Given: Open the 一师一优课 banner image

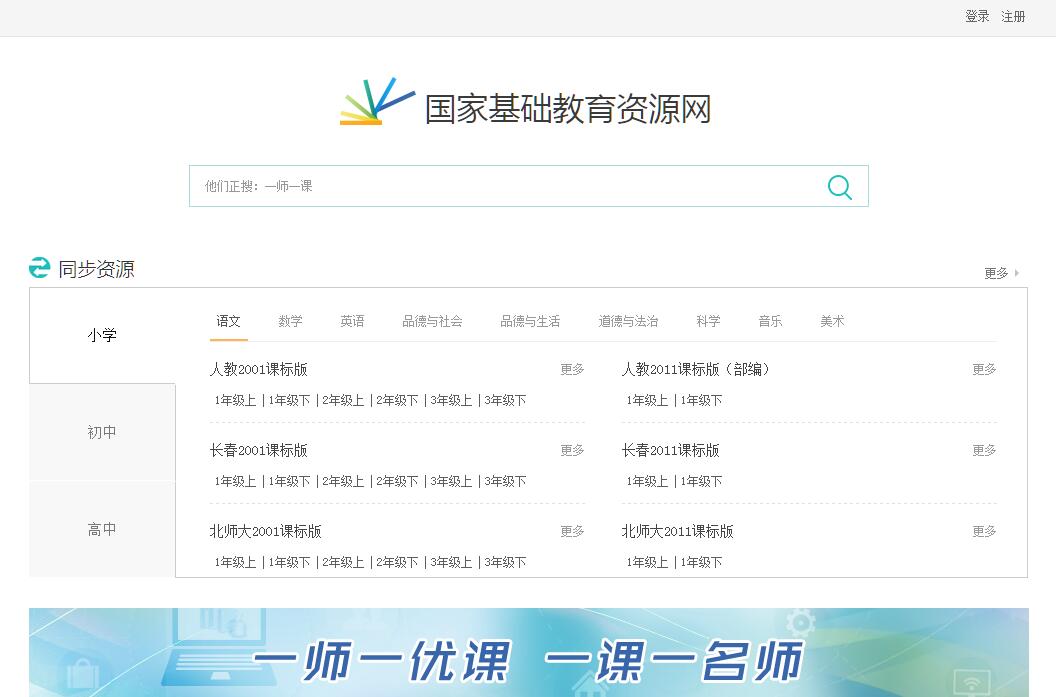Looking at the screenshot, I should (528, 652).
